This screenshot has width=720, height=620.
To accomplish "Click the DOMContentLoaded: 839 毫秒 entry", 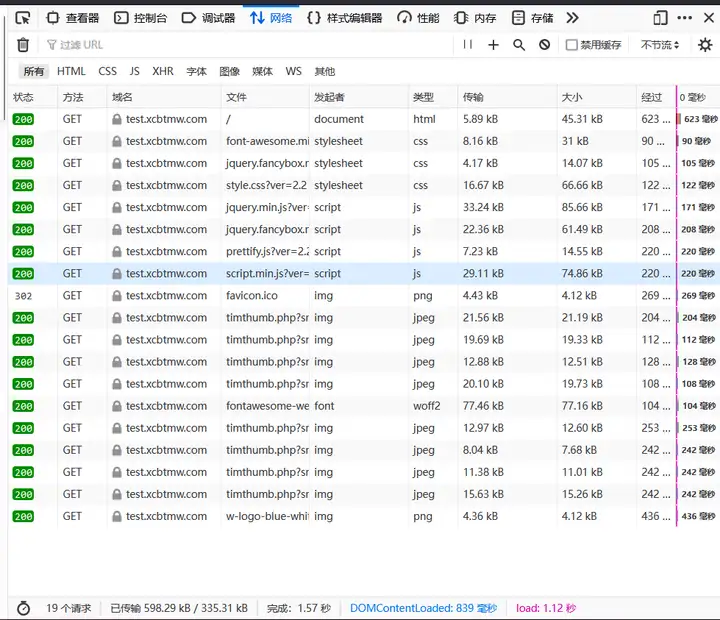I will (423, 608).
